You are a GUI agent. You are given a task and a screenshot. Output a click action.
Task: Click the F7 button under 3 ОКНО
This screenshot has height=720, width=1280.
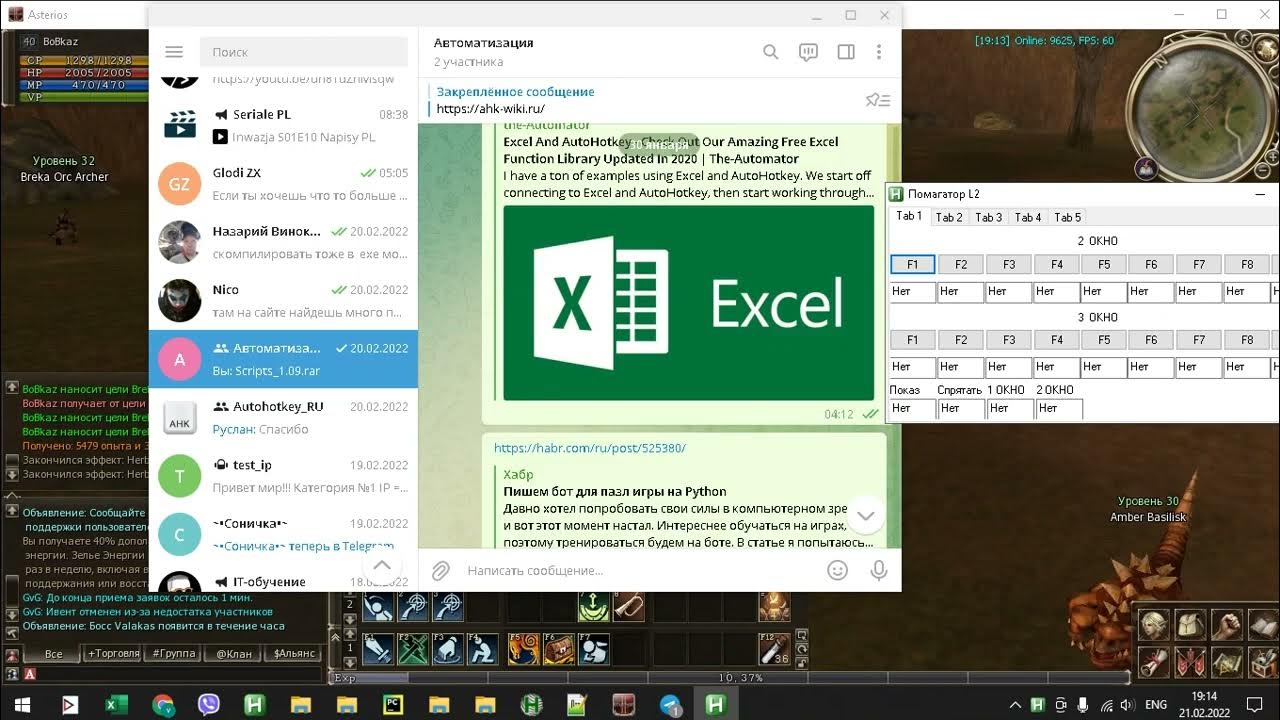point(1199,339)
